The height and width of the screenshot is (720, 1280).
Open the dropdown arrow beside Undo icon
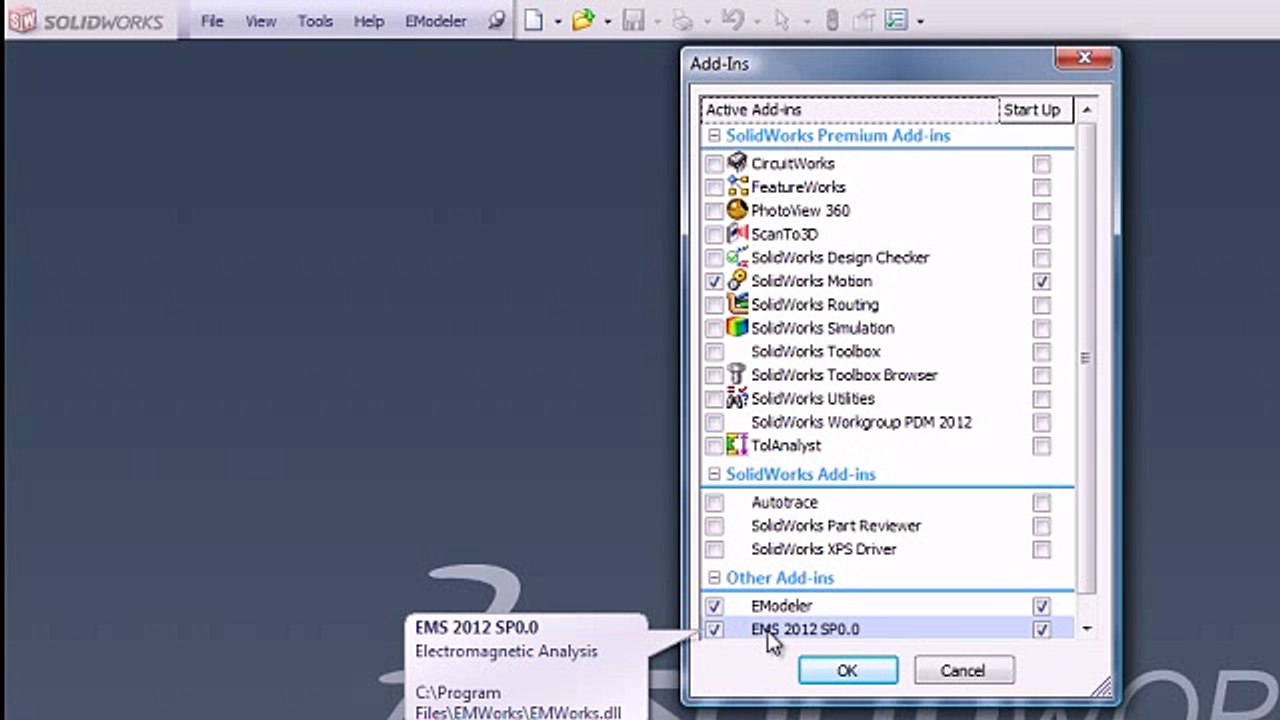[757, 21]
